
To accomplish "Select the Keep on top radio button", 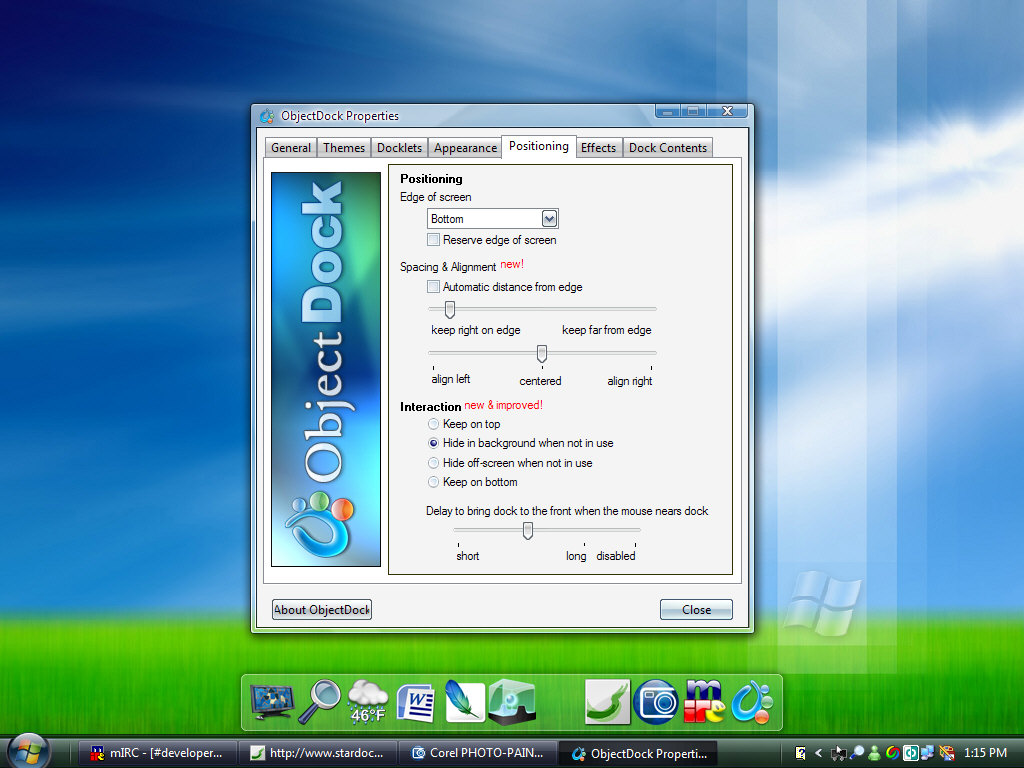I will point(433,424).
